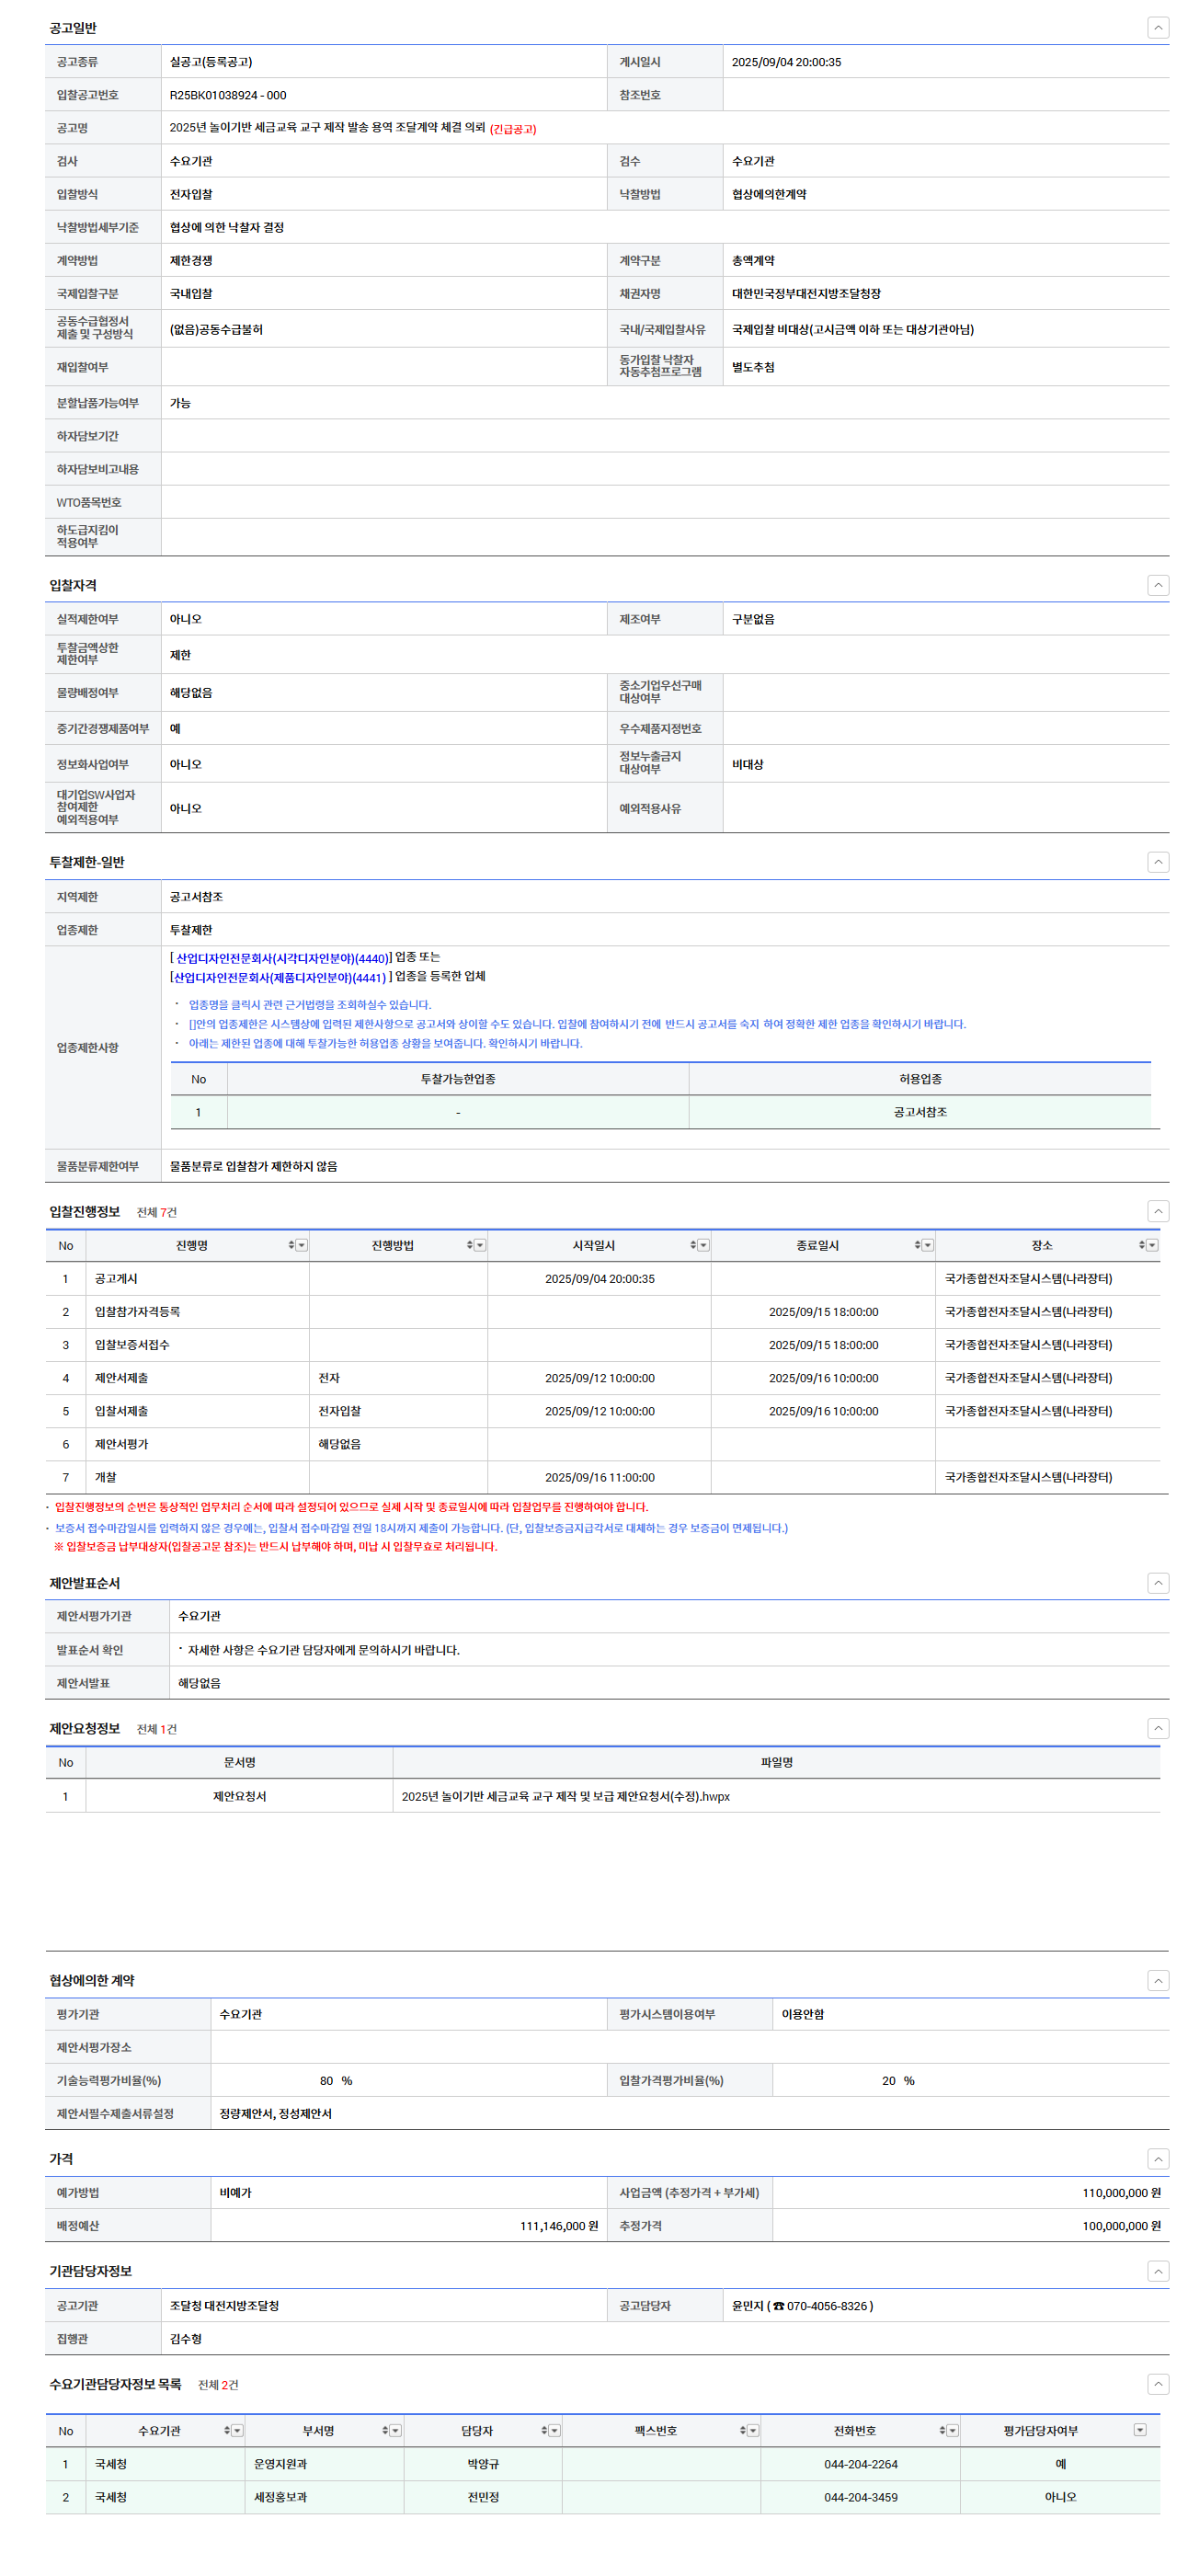
Task: Open the filter dropdown for 진행방법 column
Action: pos(480,1245)
